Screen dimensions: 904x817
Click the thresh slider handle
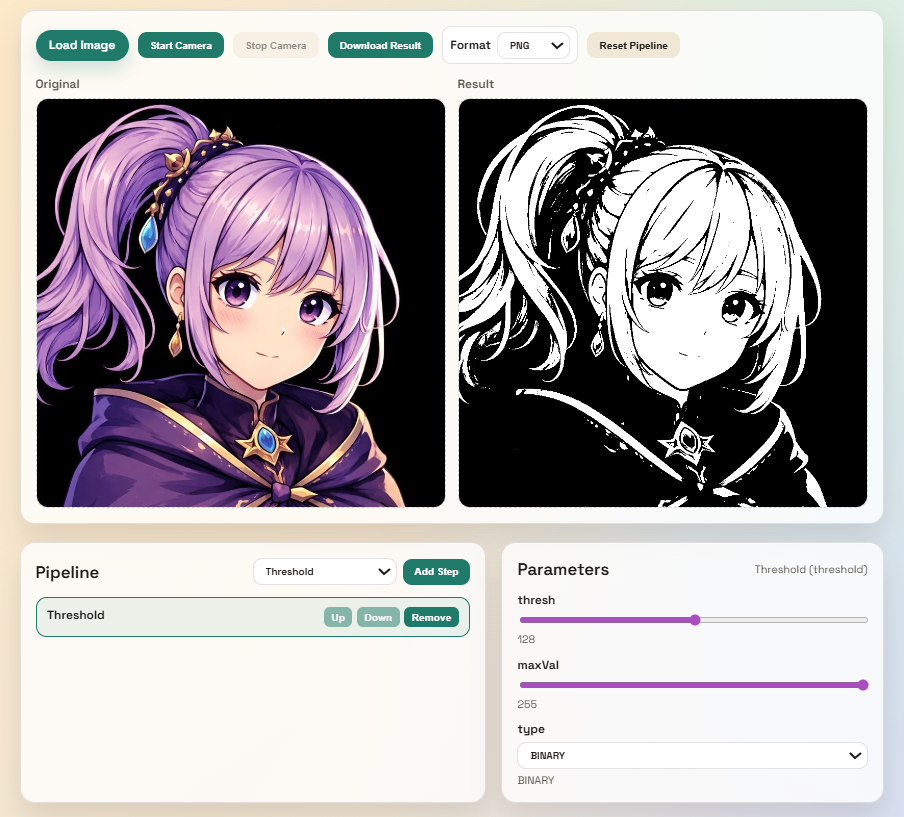[x=695, y=620]
